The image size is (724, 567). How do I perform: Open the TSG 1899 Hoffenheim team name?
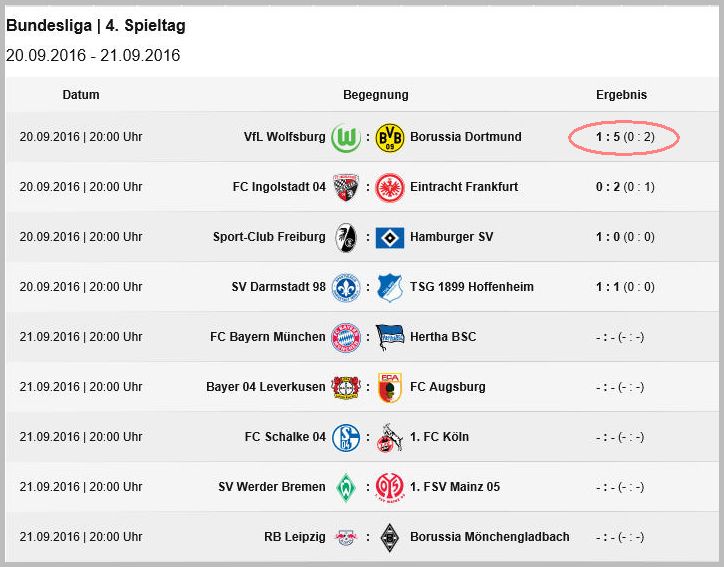coord(471,287)
